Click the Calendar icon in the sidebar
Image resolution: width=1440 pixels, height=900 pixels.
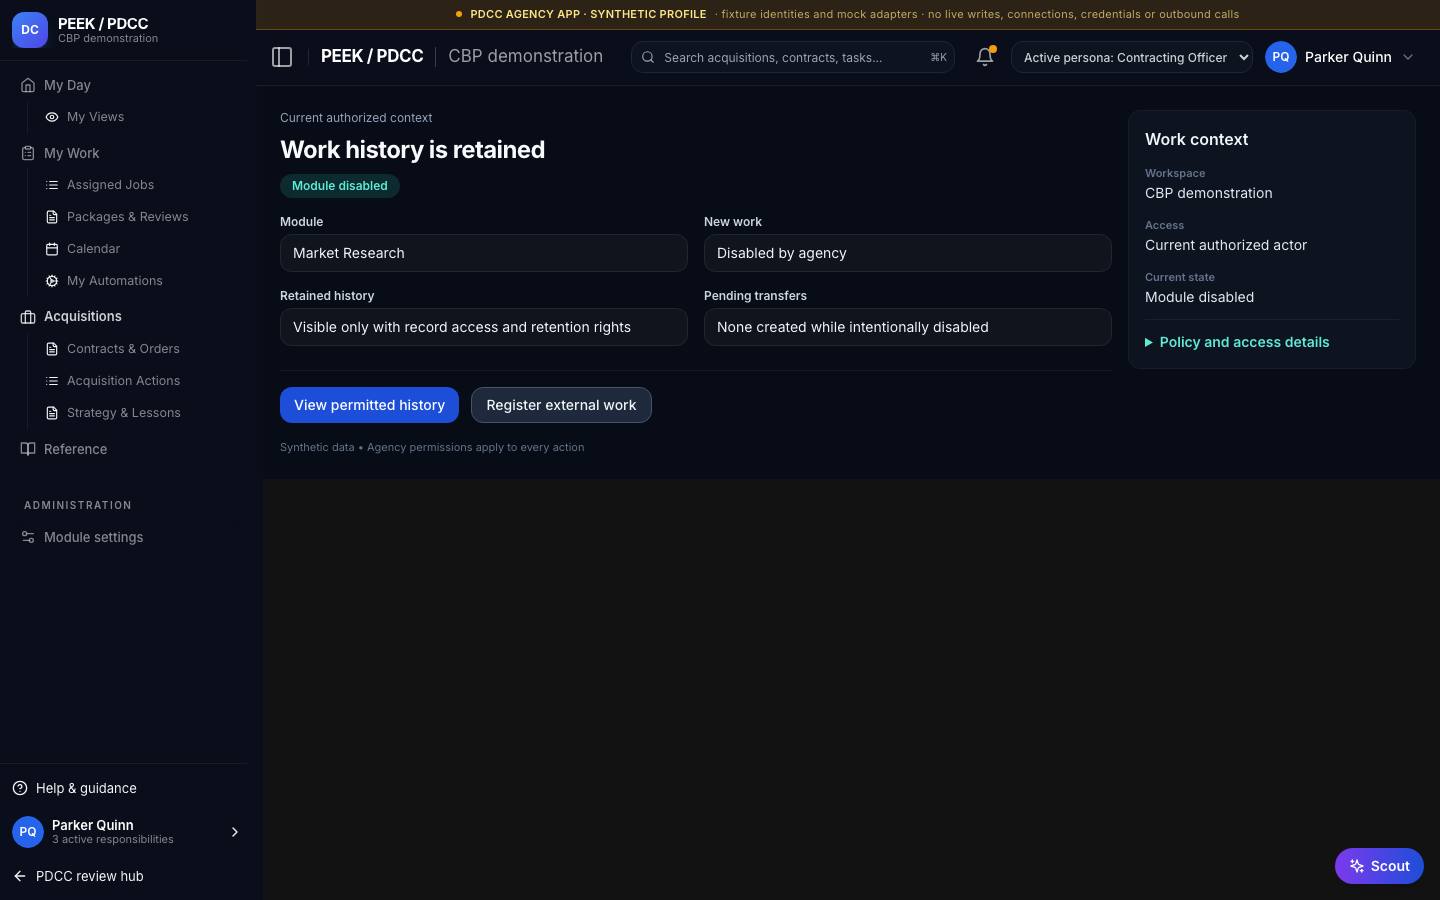(52, 249)
